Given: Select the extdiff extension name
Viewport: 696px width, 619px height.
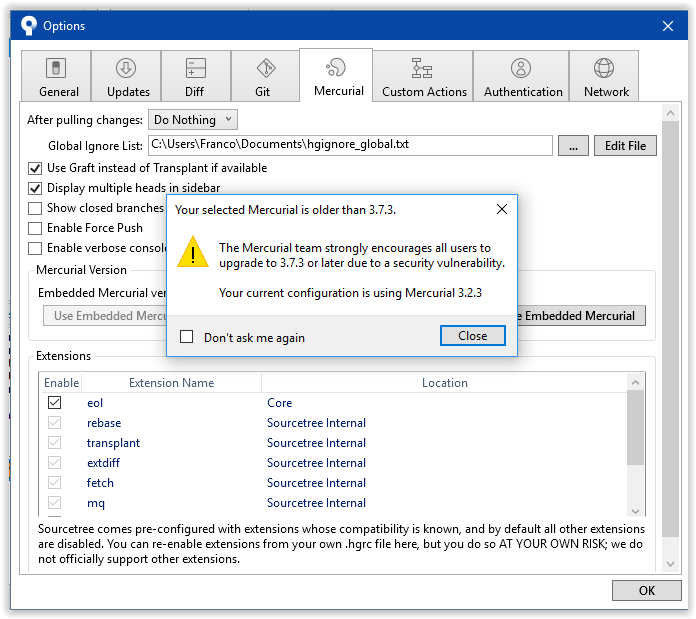Looking at the screenshot, I should tap(103, 463).
